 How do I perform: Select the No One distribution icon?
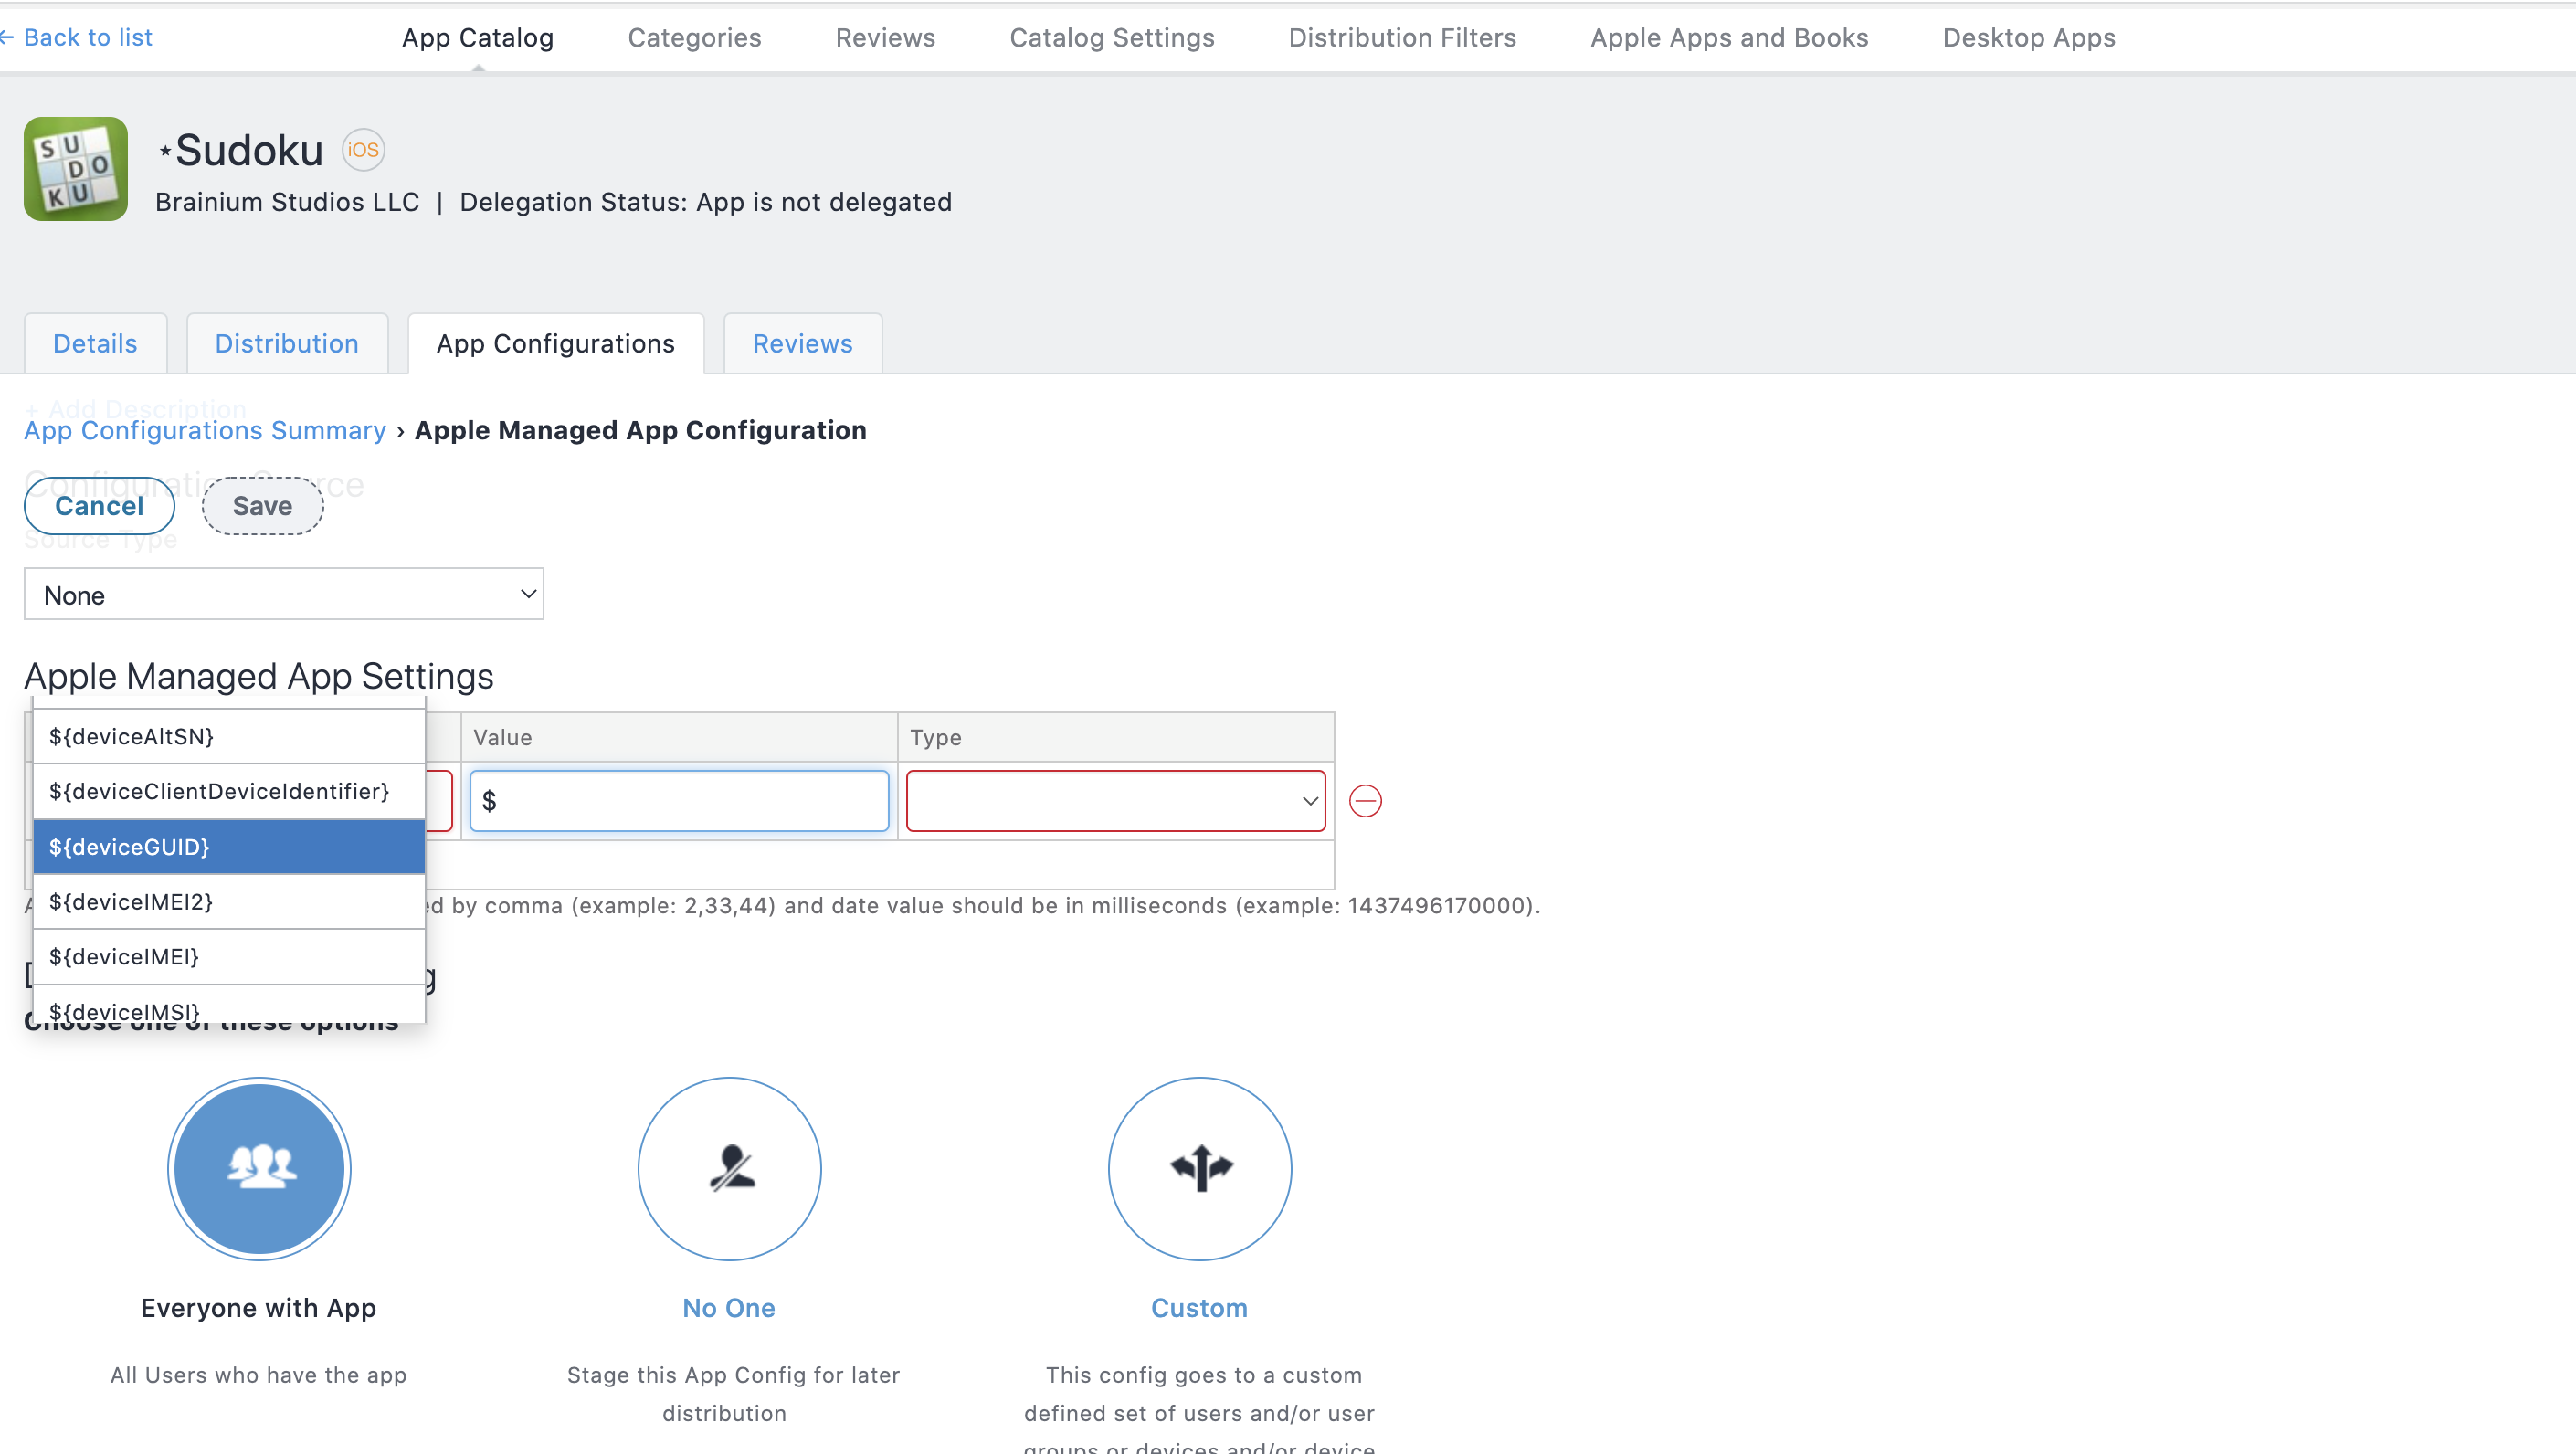[729, 1168]
